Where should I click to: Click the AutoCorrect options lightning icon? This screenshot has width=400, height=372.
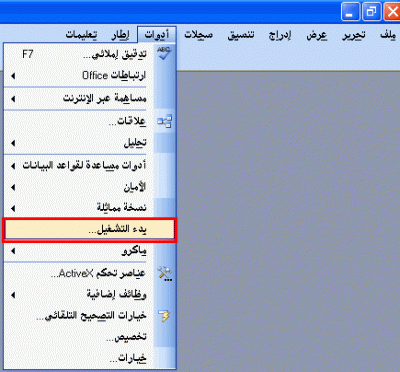[164, 316]
